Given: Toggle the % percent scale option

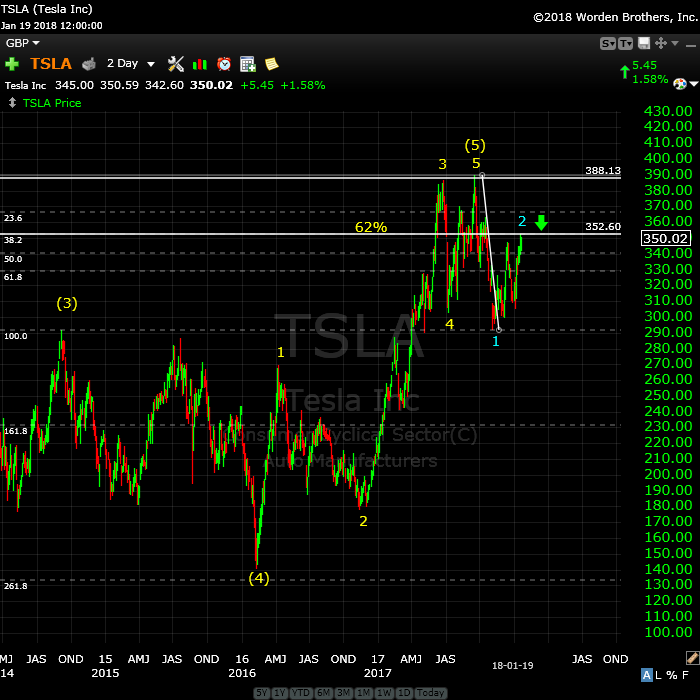Looking at the screenshot, I should 671,675.
